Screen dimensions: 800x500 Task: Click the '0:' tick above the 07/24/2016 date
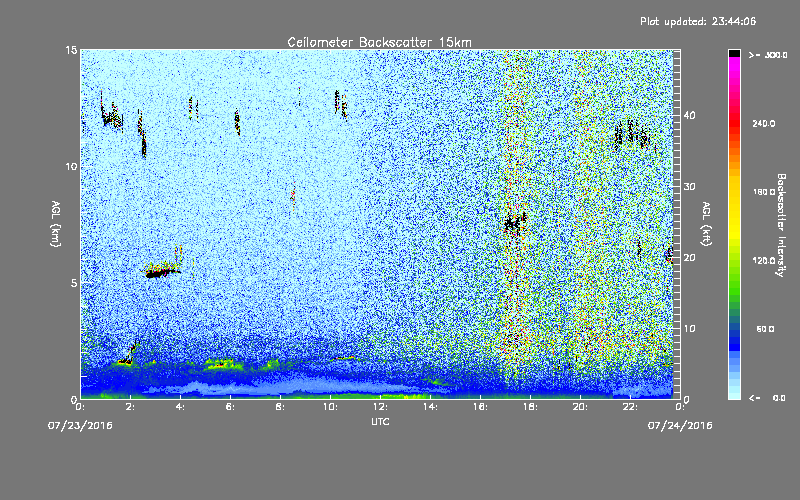pyautogui.click(x=680, y=407)
